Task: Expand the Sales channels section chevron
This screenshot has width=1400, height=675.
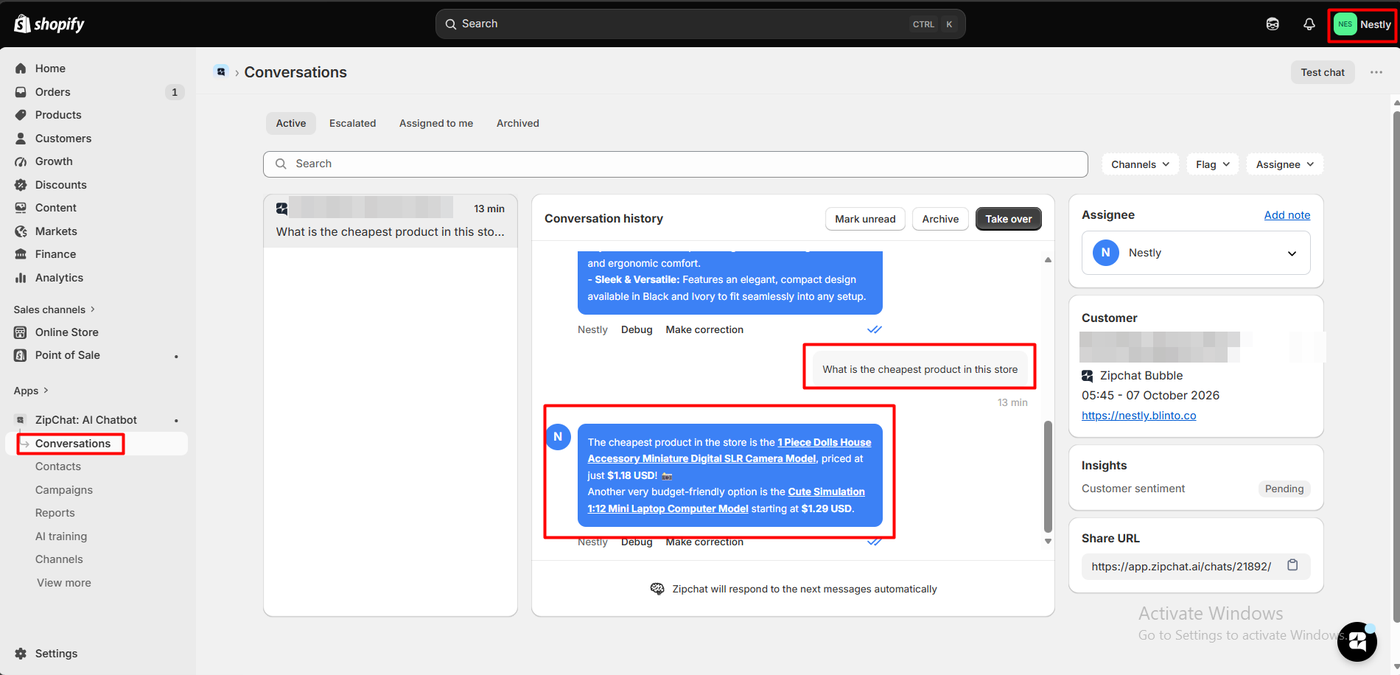Action: tap(93, 310)
